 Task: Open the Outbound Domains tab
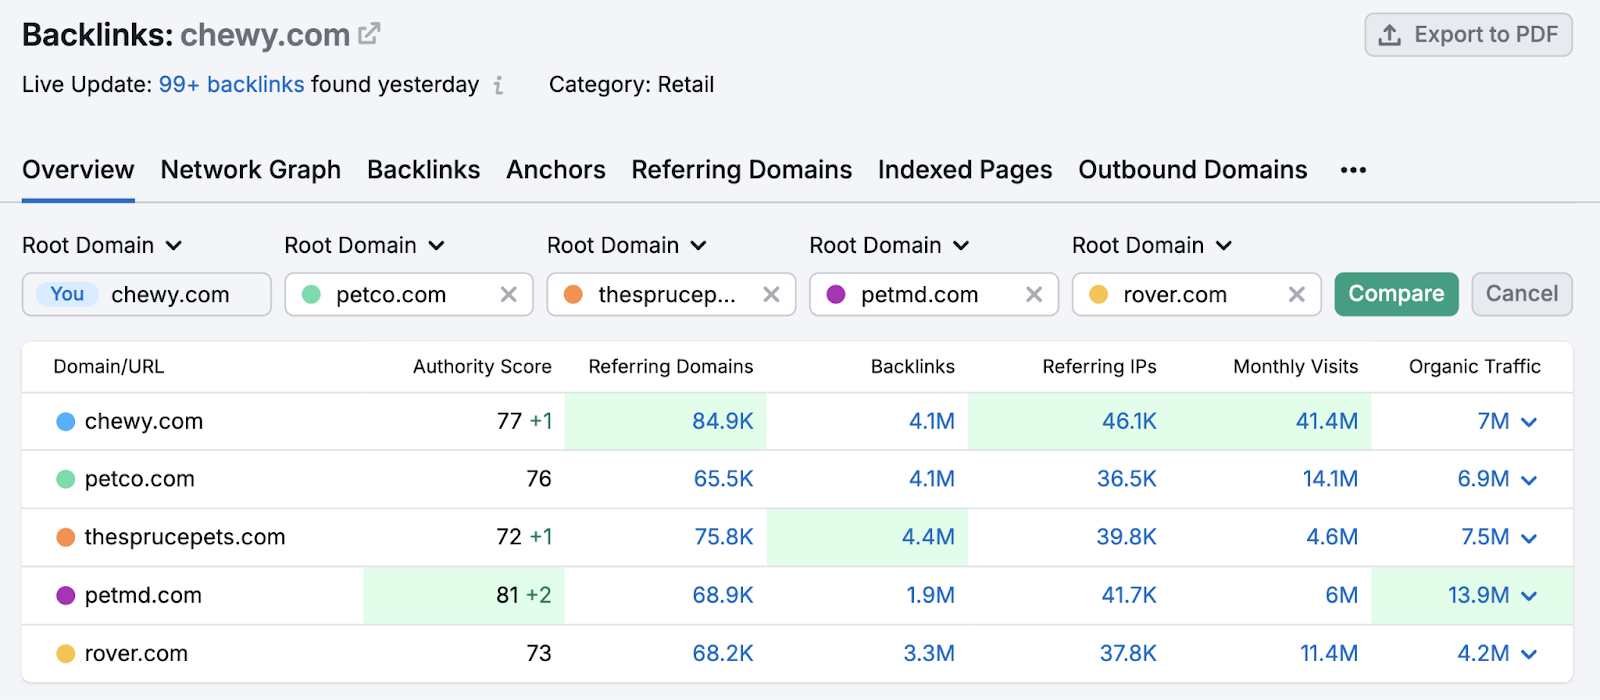1193,170
